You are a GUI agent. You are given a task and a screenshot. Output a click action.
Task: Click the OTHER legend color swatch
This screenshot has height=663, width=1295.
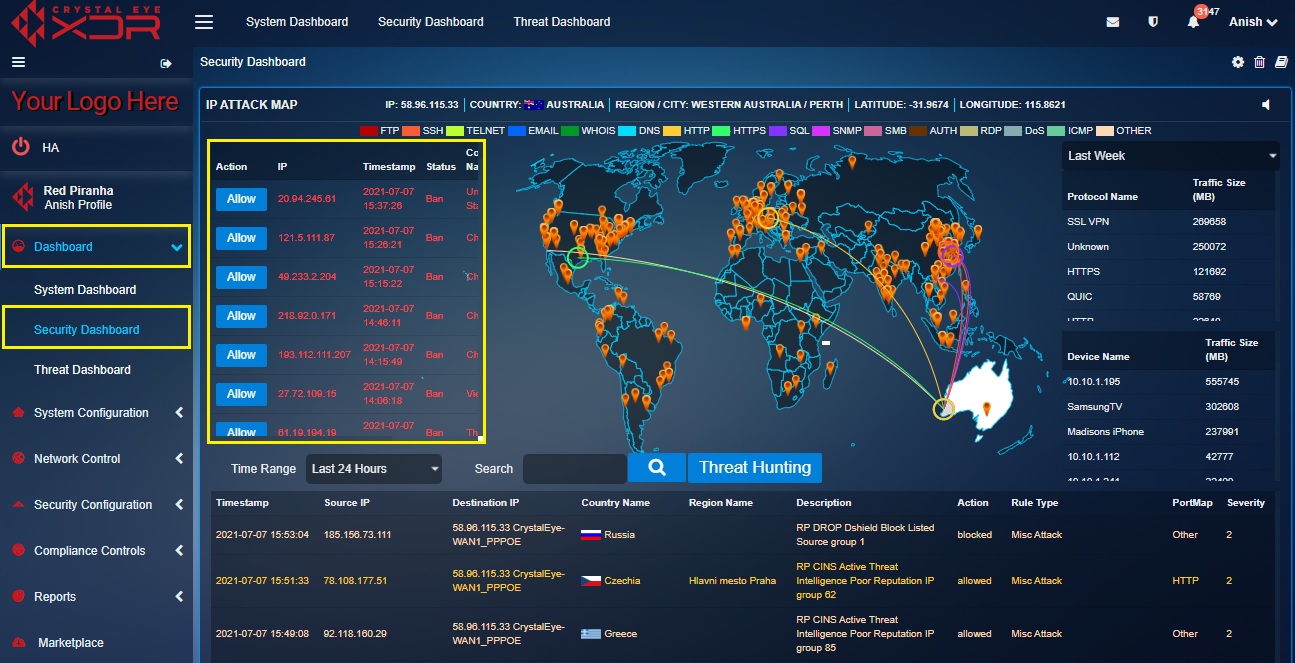point(1105,131)
